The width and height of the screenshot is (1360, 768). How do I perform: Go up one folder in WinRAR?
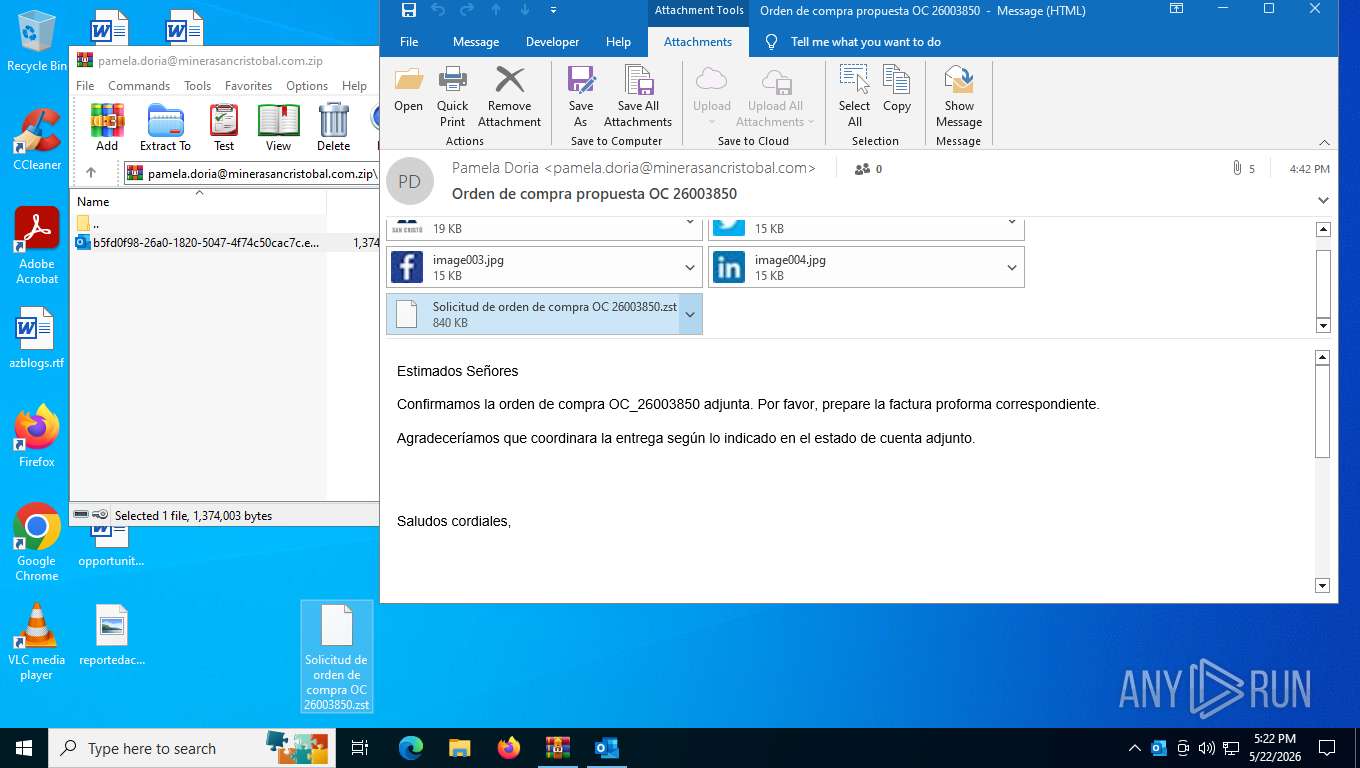click(91, 173)
